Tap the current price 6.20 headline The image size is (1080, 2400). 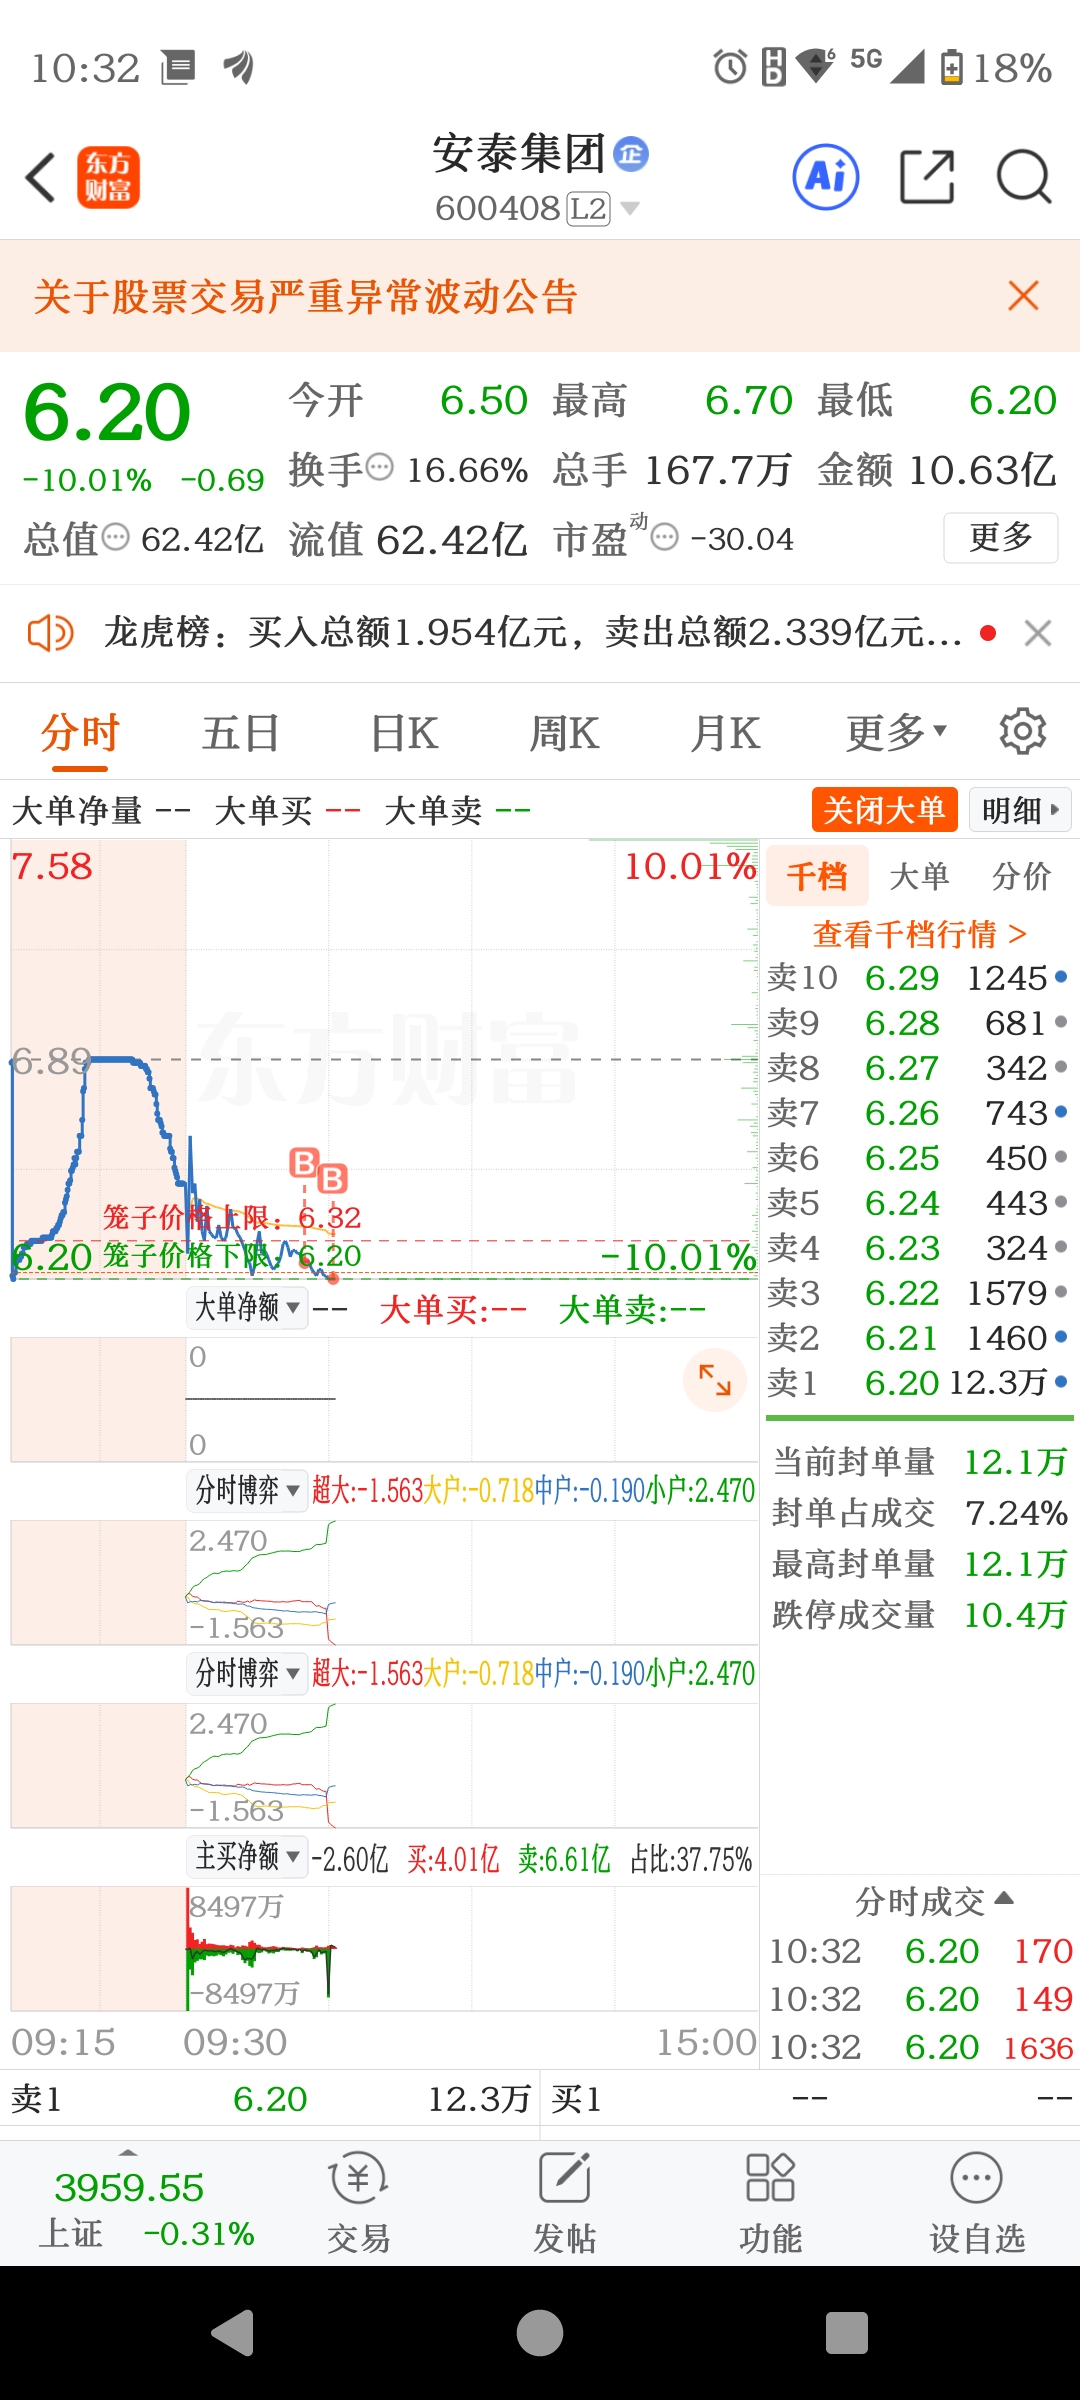[x=107, y=412]
